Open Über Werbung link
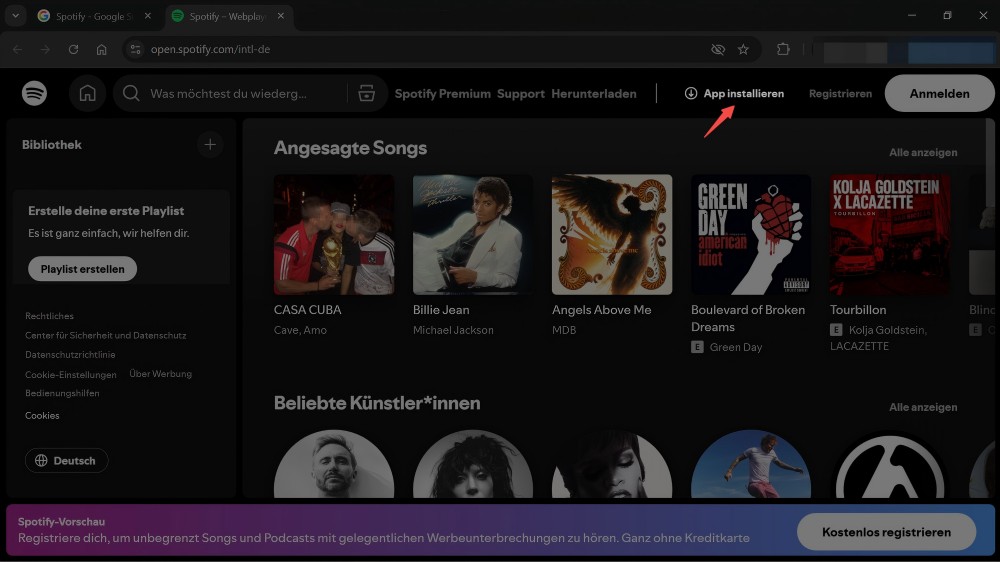 coord(161,374)
